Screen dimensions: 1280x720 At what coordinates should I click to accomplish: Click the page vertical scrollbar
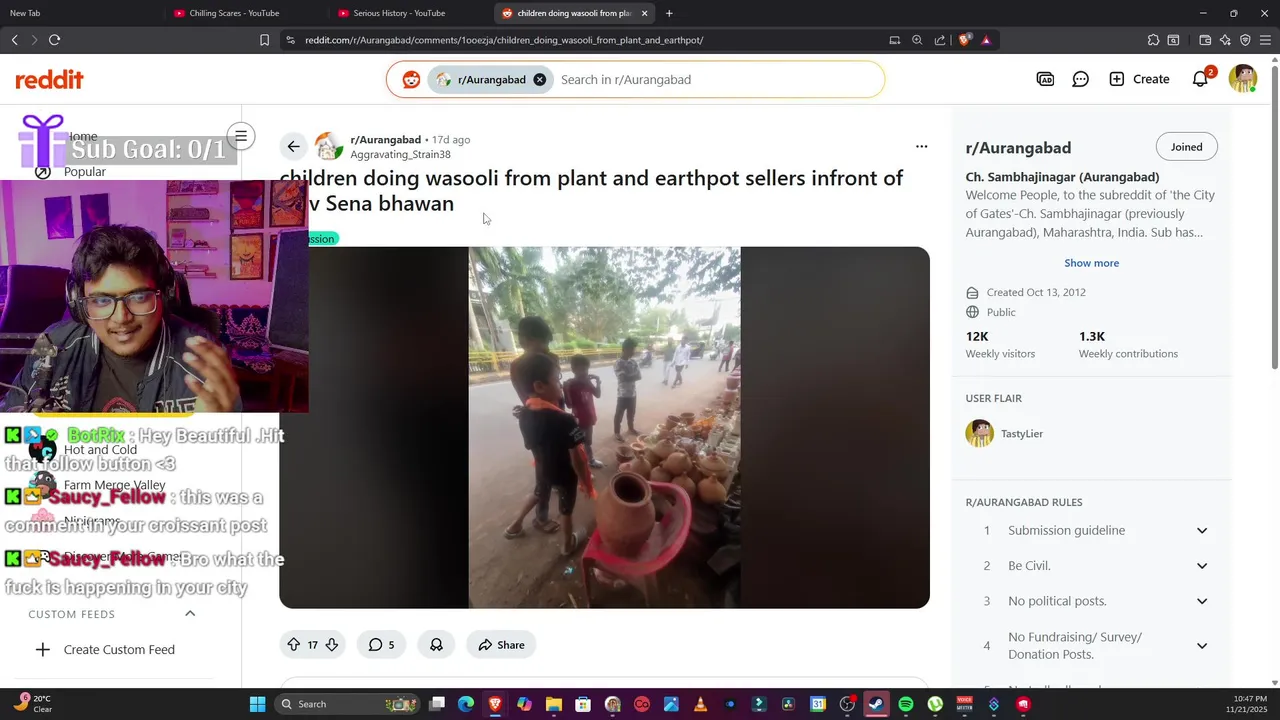tap(1274, 212)
